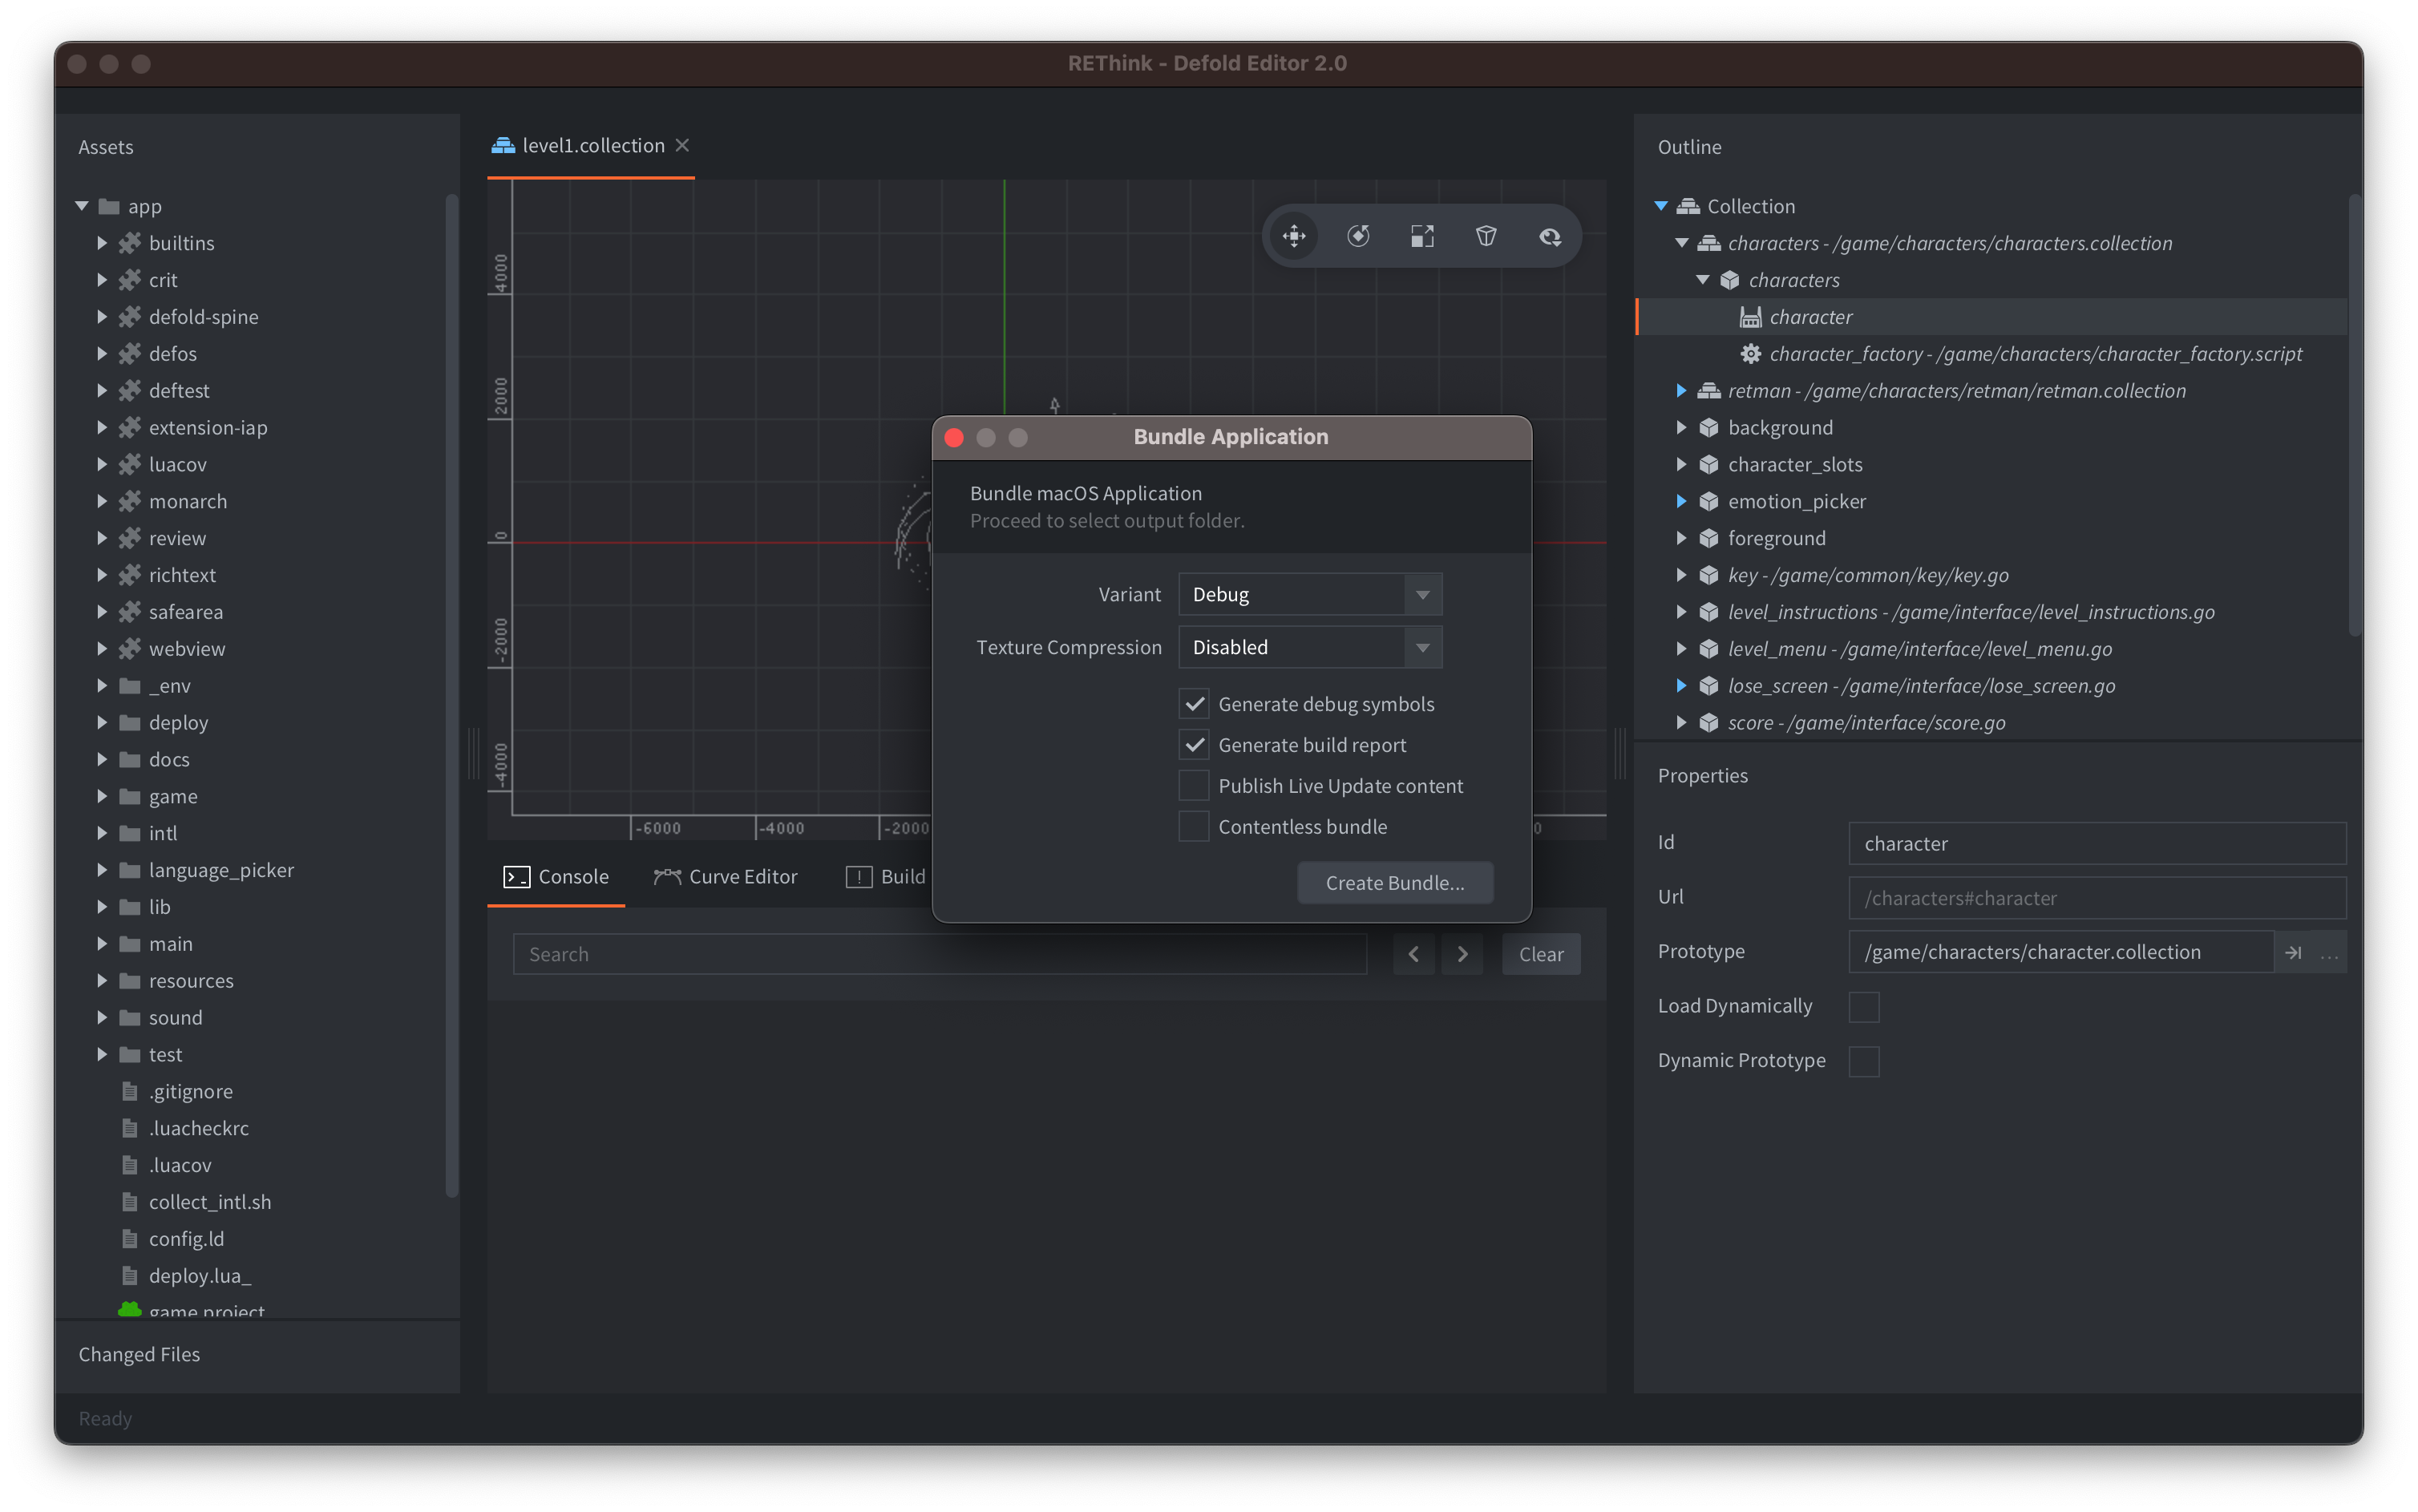Select the Rotate tool in the scene toolbar

(1358, 236)
